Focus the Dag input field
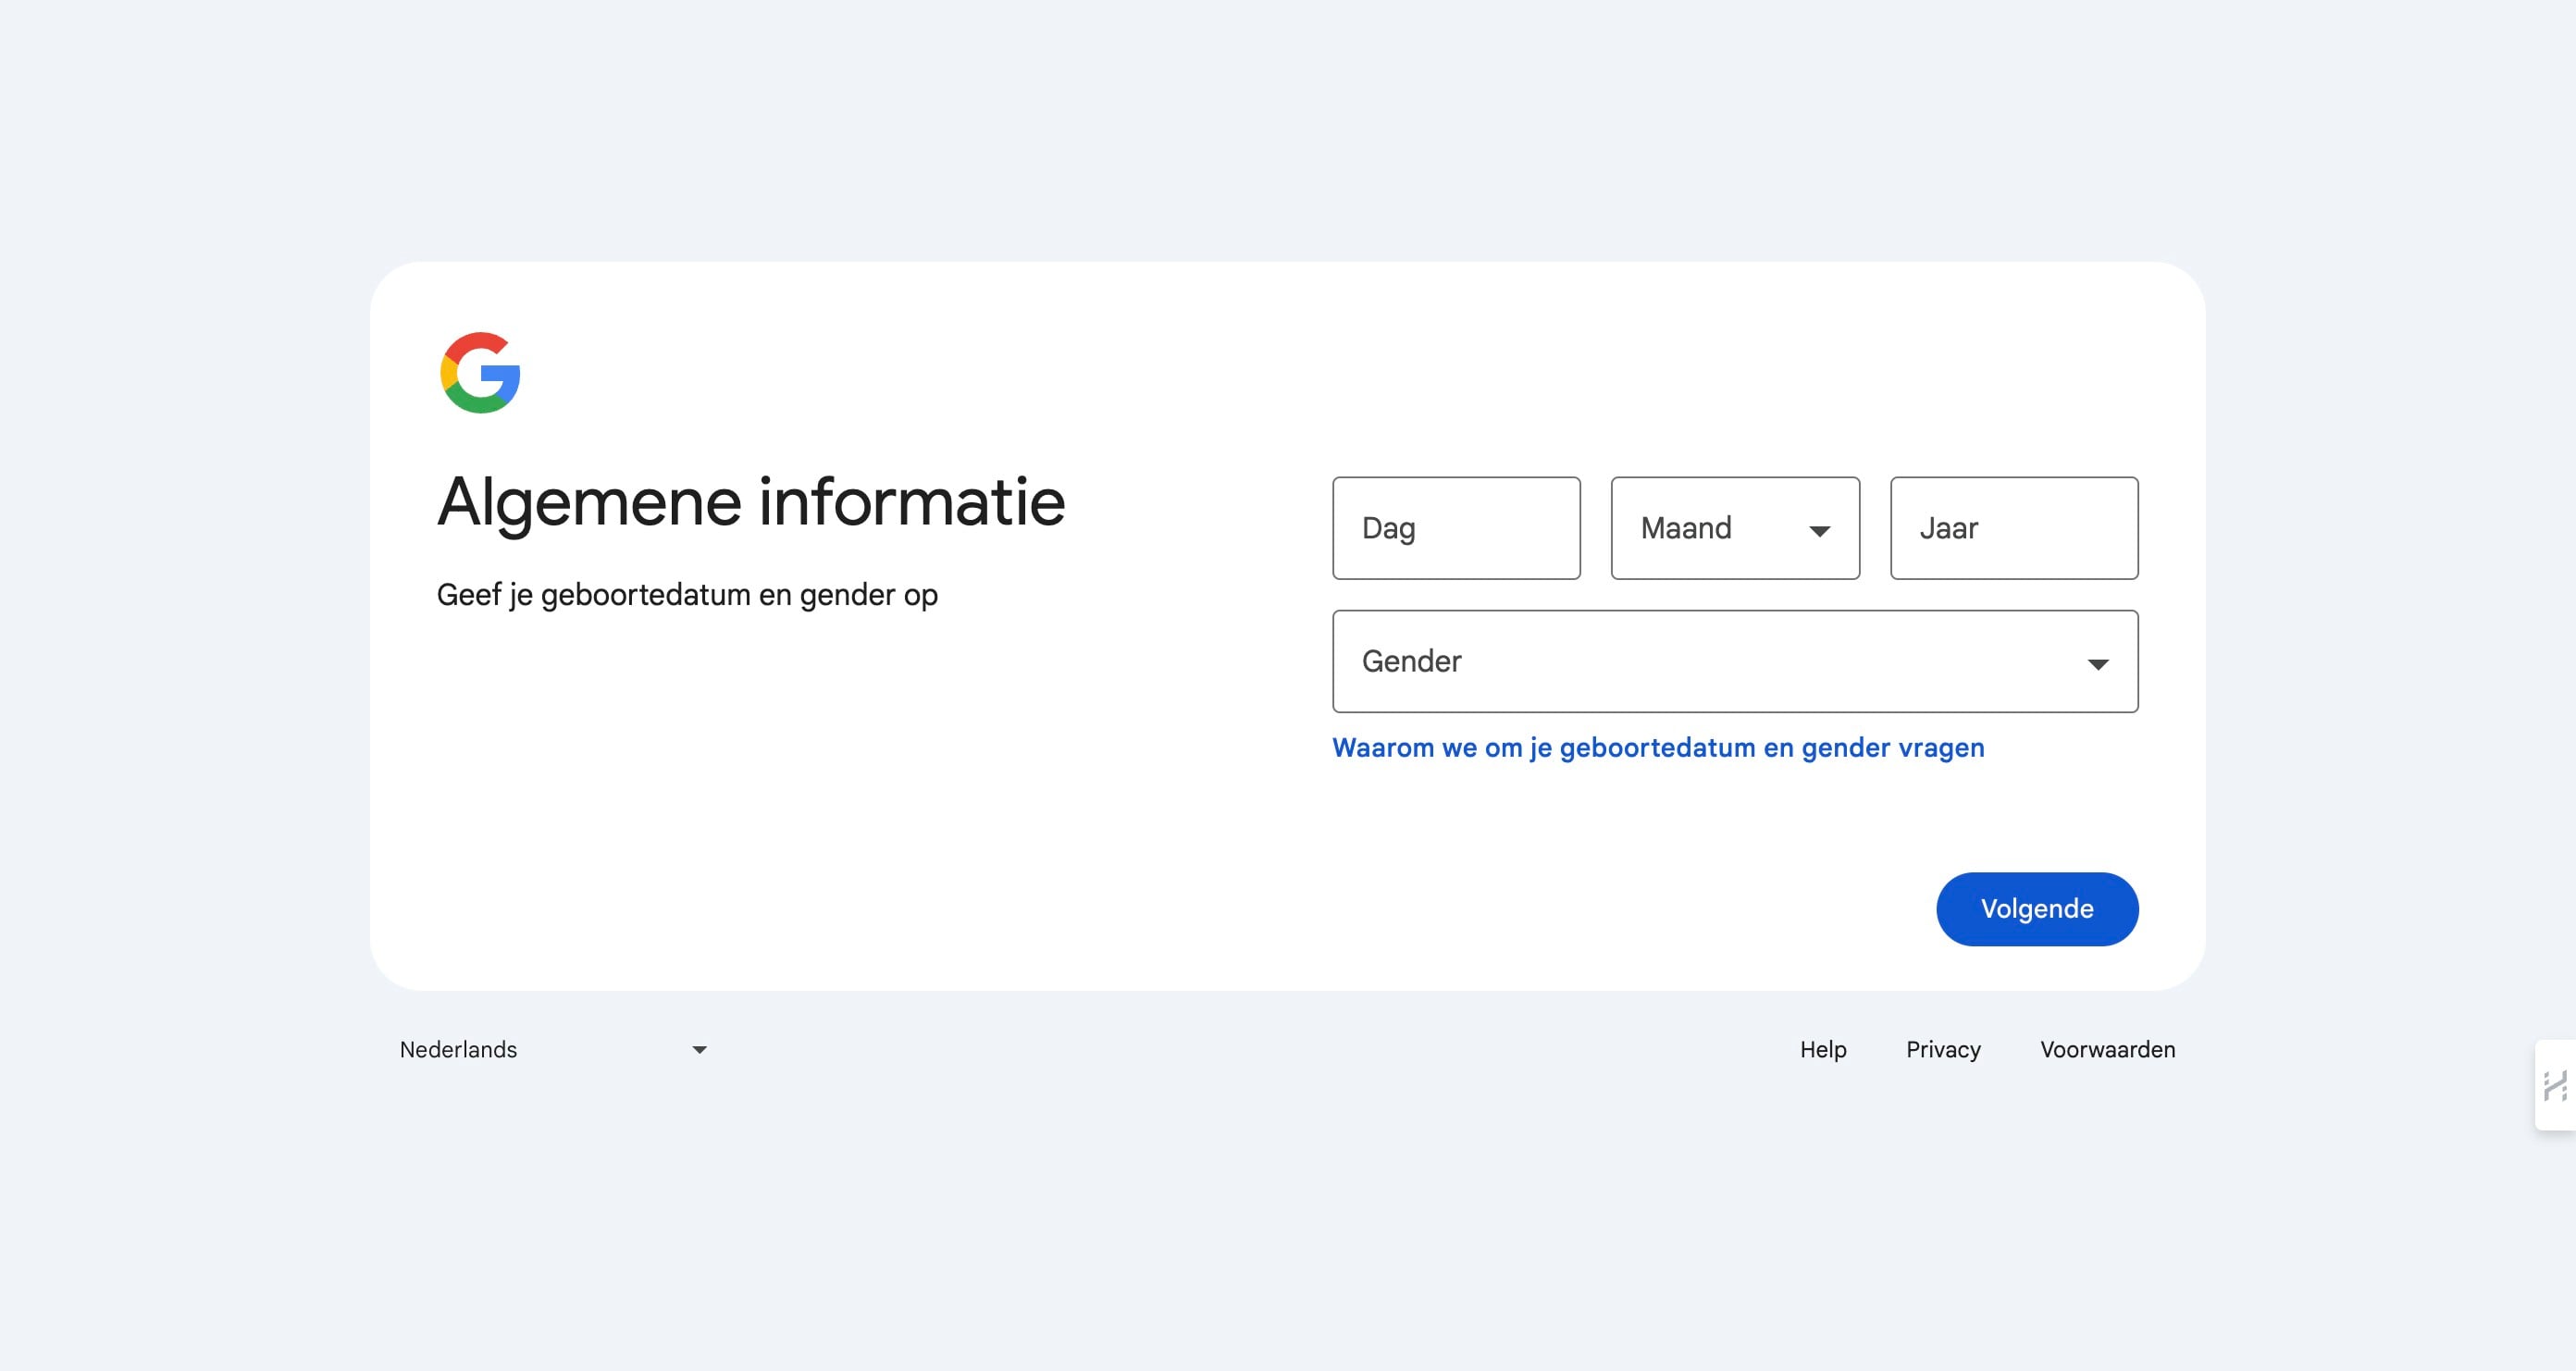The image size is (2576, 1371). [1455, 528]
